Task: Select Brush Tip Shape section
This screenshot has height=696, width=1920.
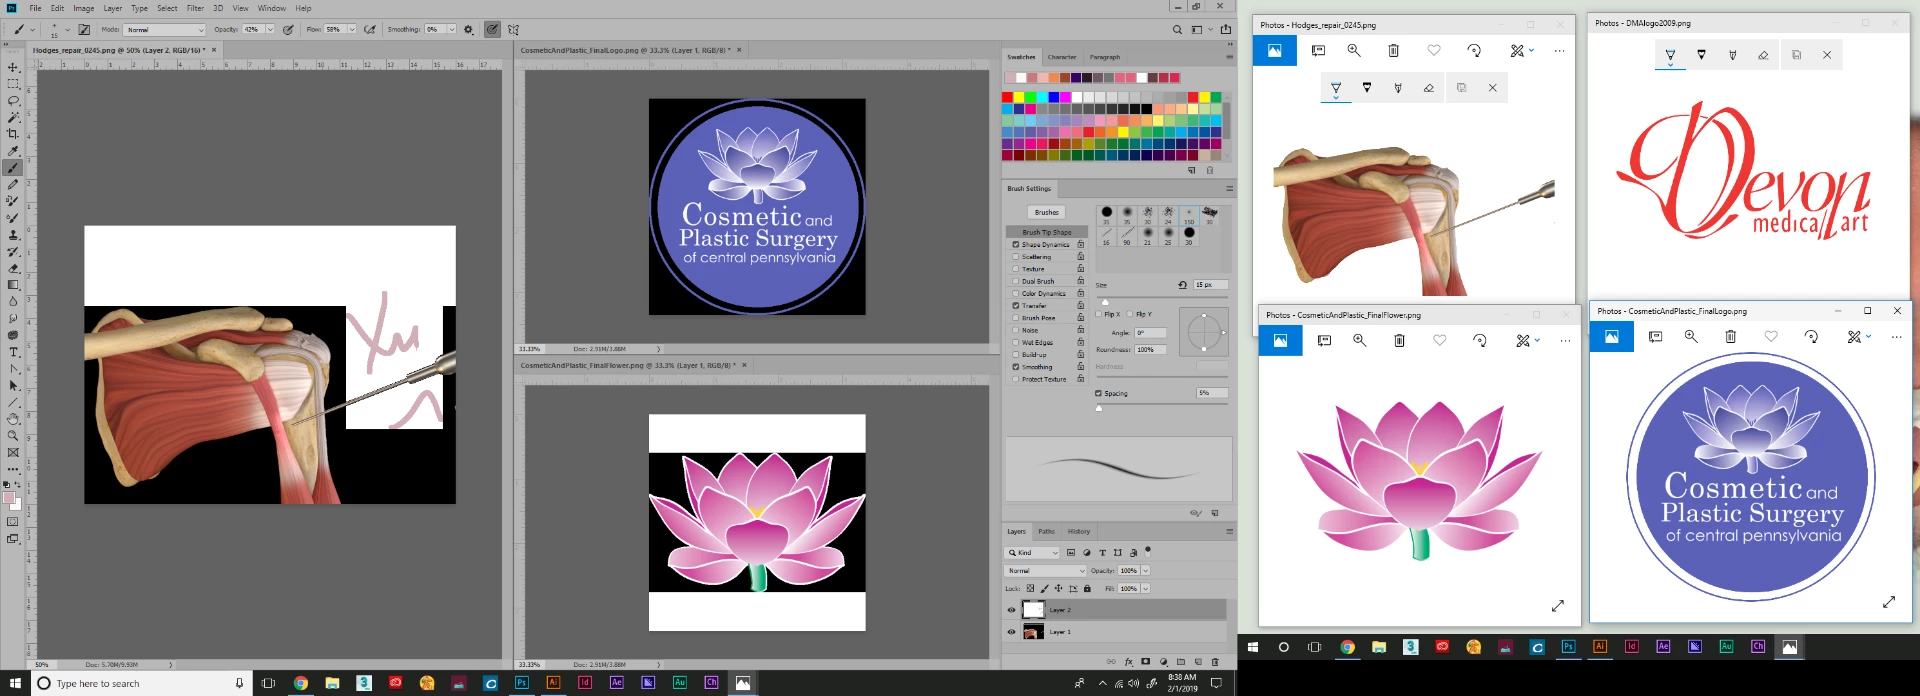Action: [1046, 232]
